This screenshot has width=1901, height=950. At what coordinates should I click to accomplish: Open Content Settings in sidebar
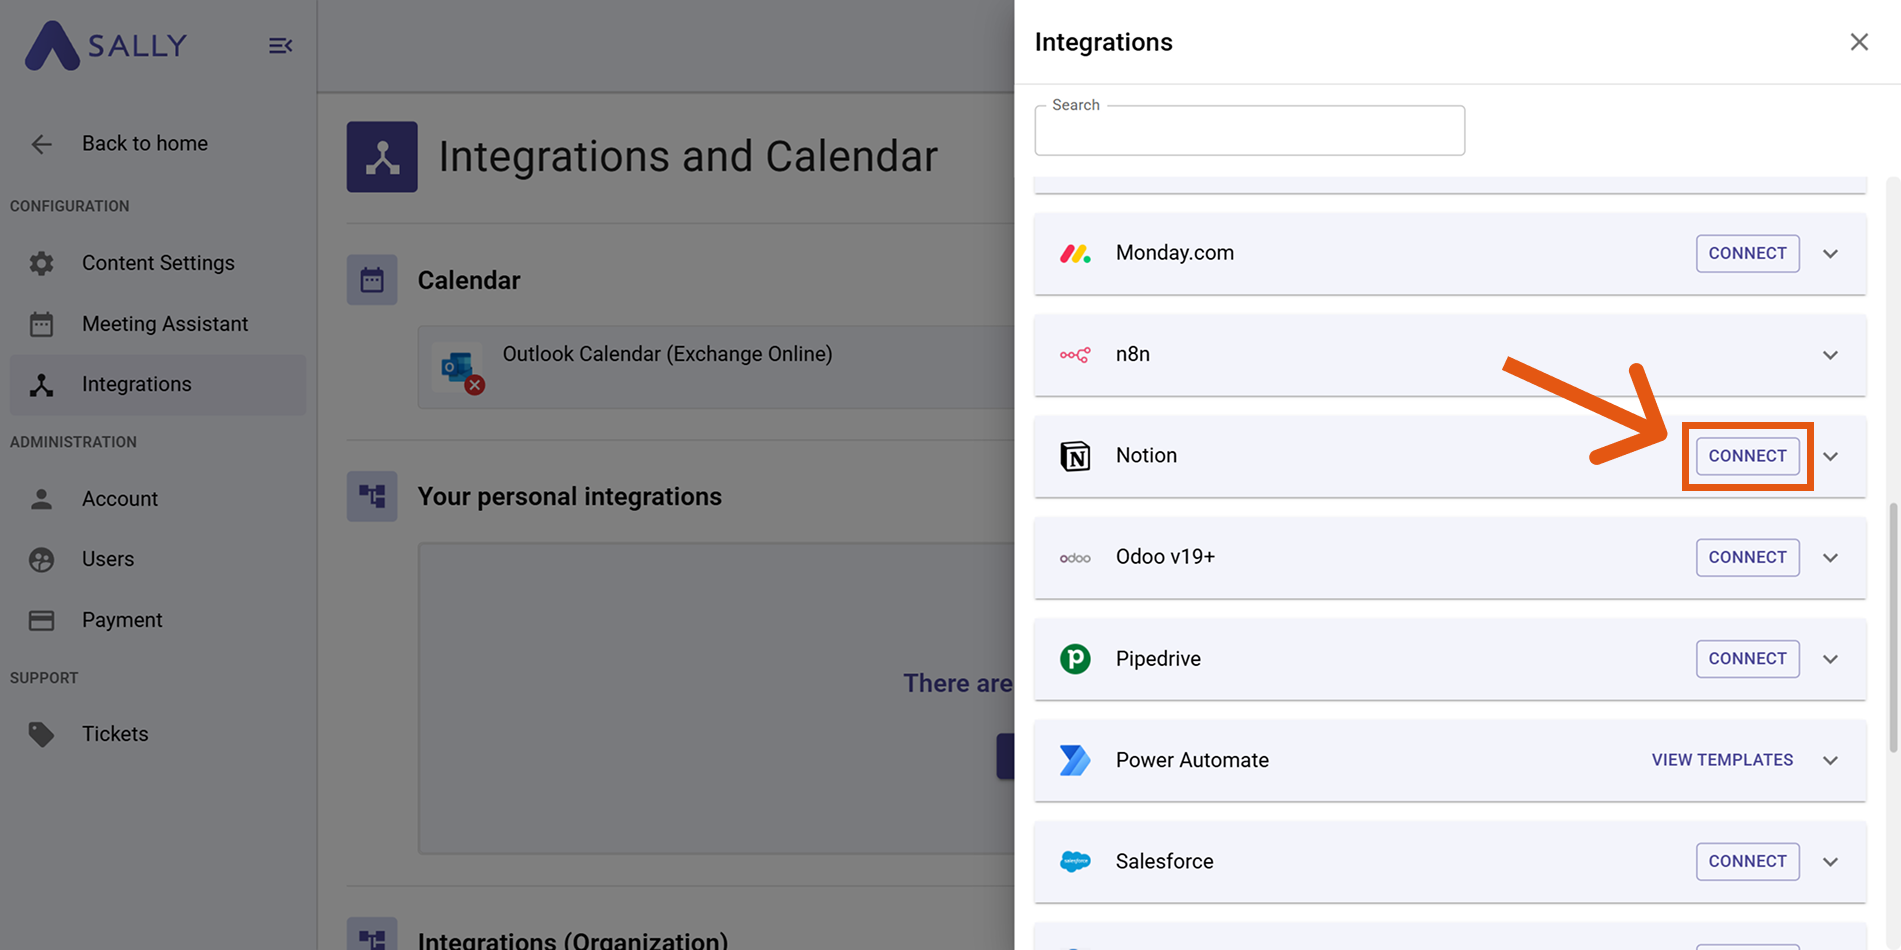pos(158,263)
